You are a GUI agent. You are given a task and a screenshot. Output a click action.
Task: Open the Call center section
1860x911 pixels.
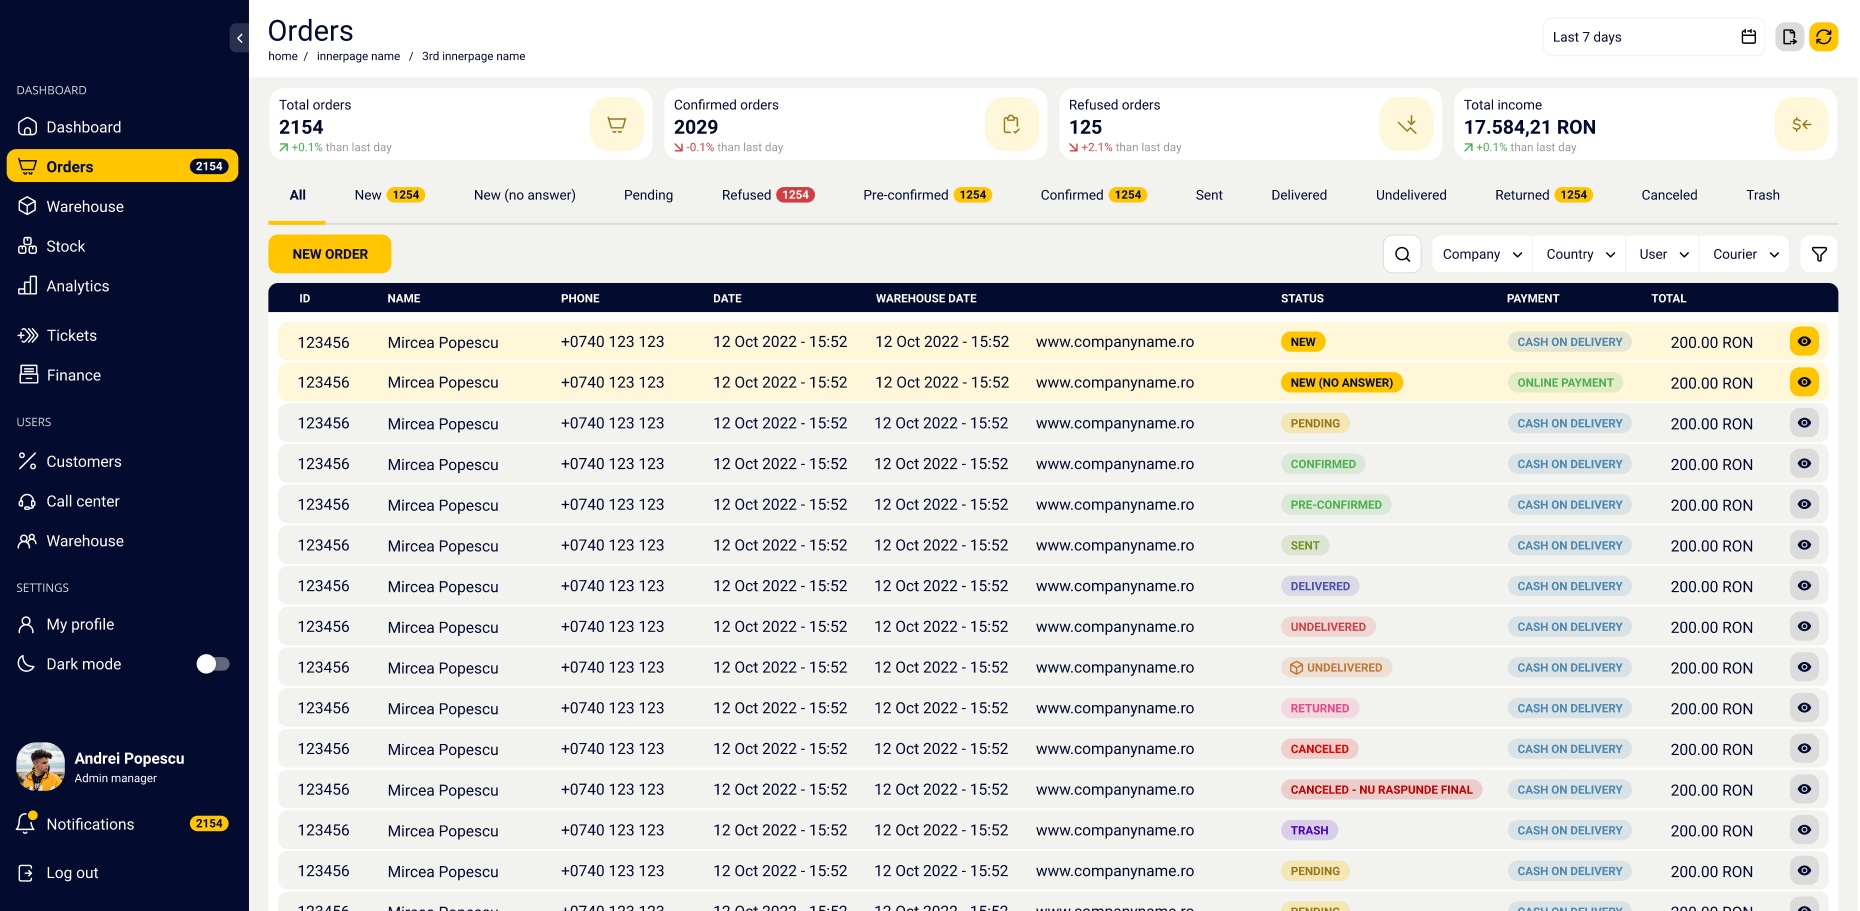[x=28, y=501]
